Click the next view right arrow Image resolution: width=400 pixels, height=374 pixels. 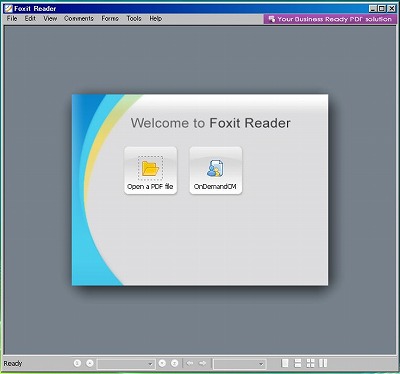pos(202,363)
